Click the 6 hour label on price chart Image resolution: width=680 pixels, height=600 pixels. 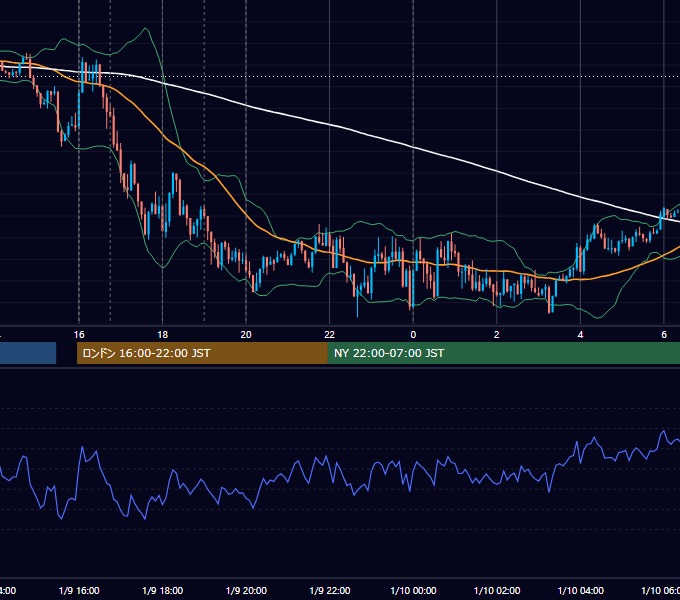[x=664, y=334]
